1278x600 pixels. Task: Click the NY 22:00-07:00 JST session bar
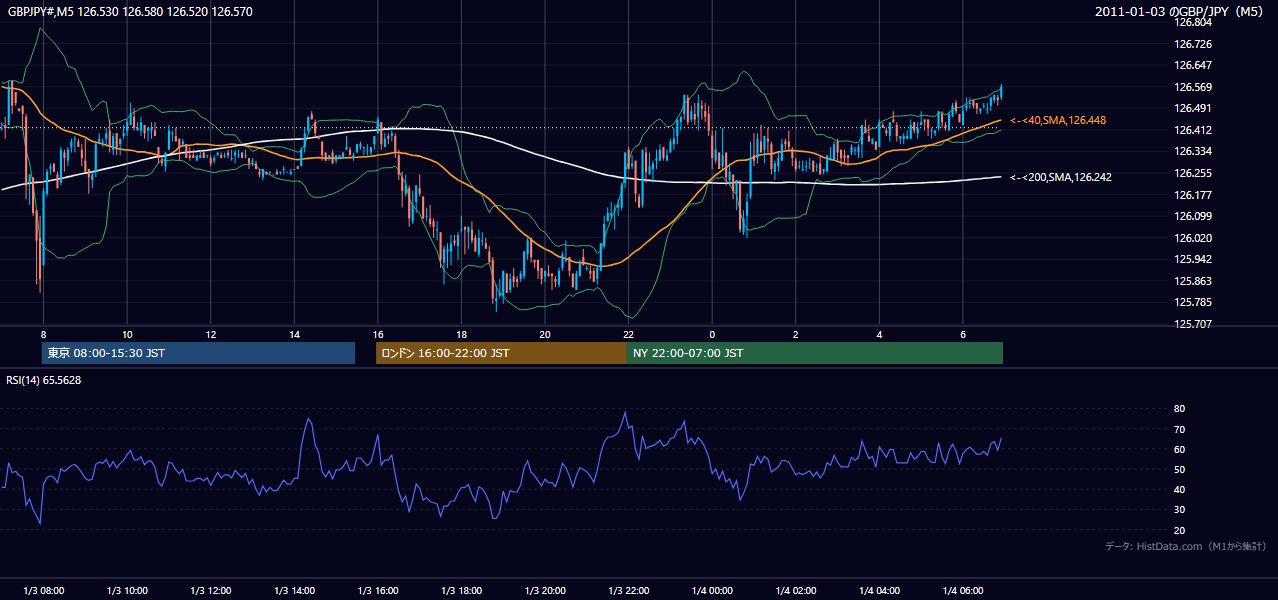point(815,353)
